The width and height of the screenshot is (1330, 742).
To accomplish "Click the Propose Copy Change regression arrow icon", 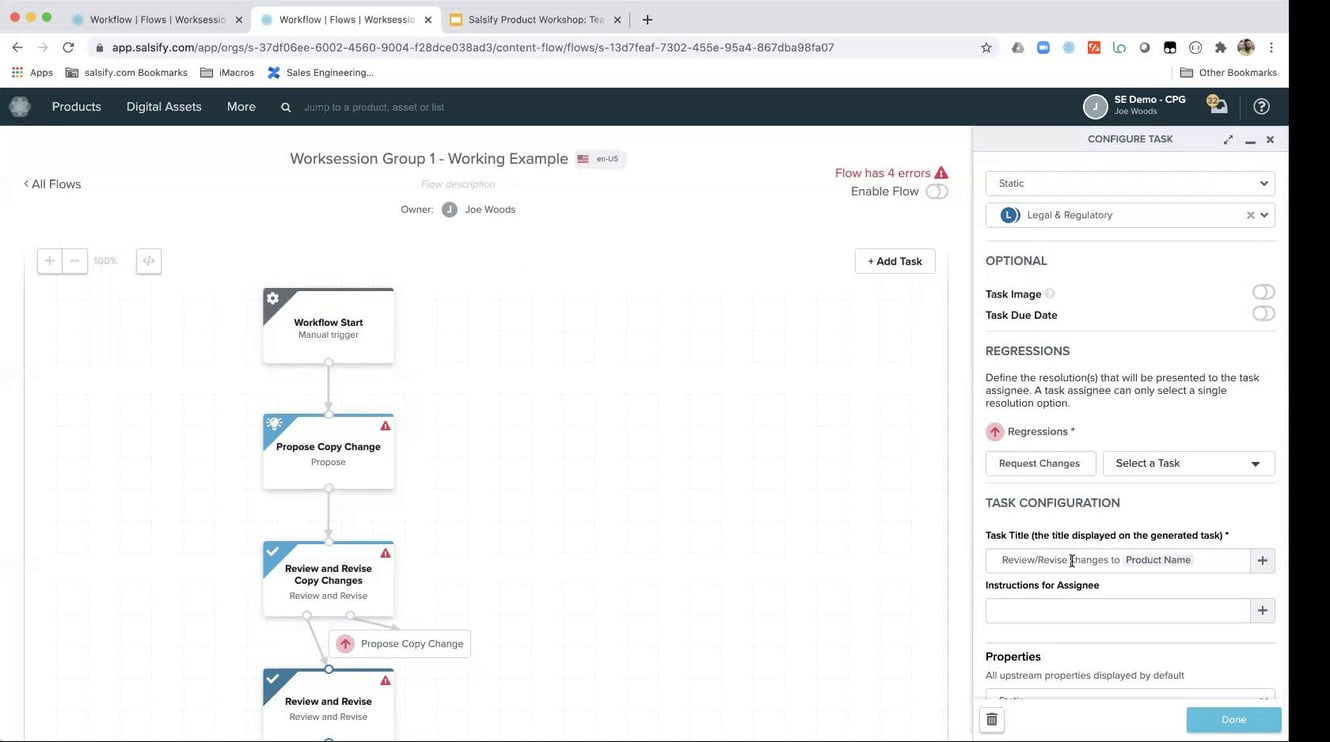I will (345, 644).
